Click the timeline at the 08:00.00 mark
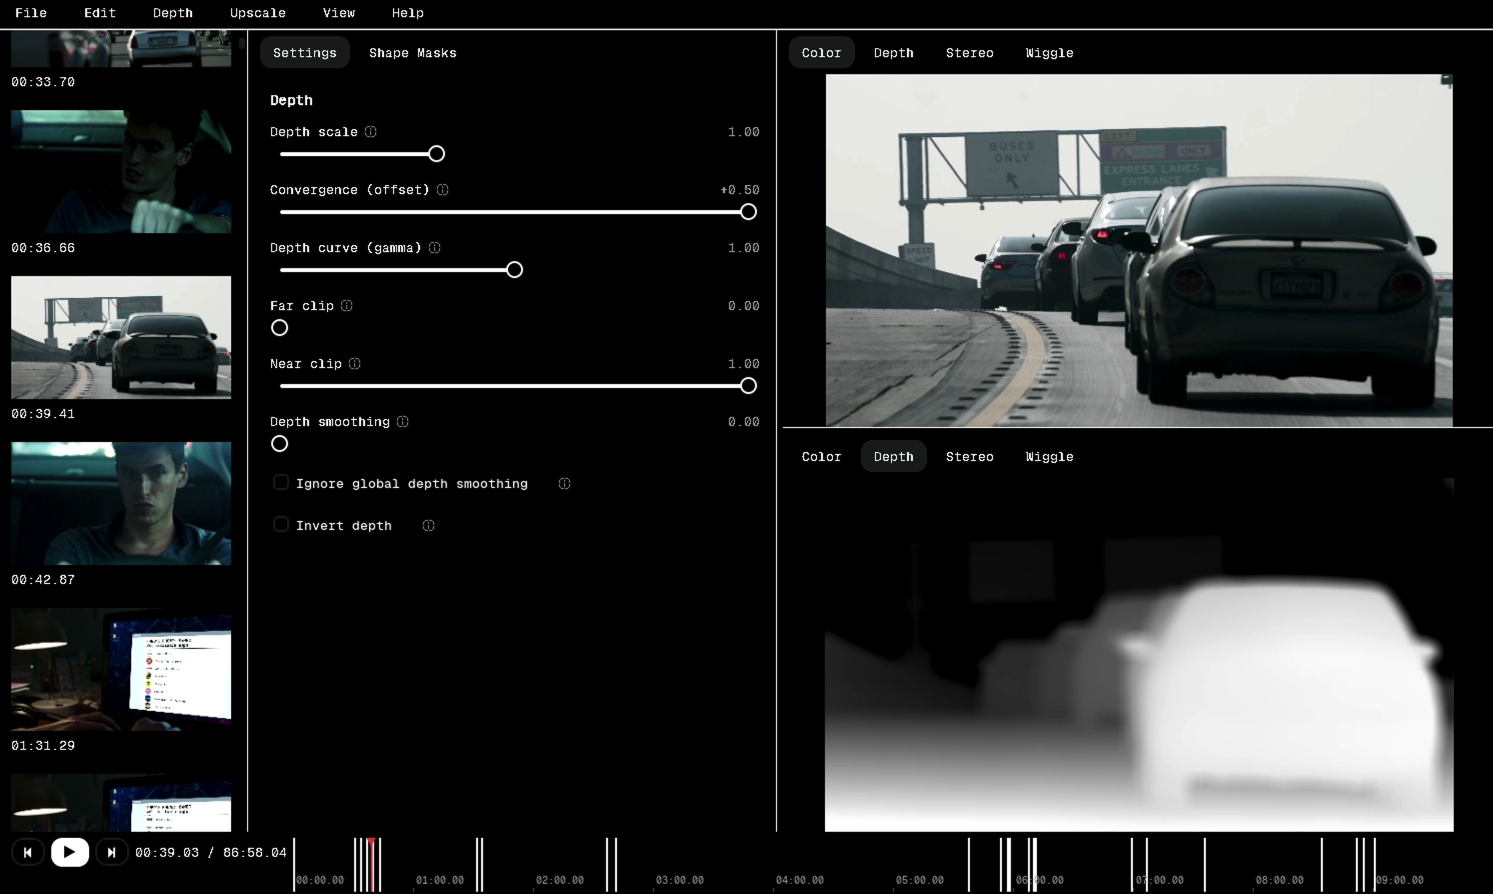This screenshot has height=894, width=1493. coord(1280,880)
